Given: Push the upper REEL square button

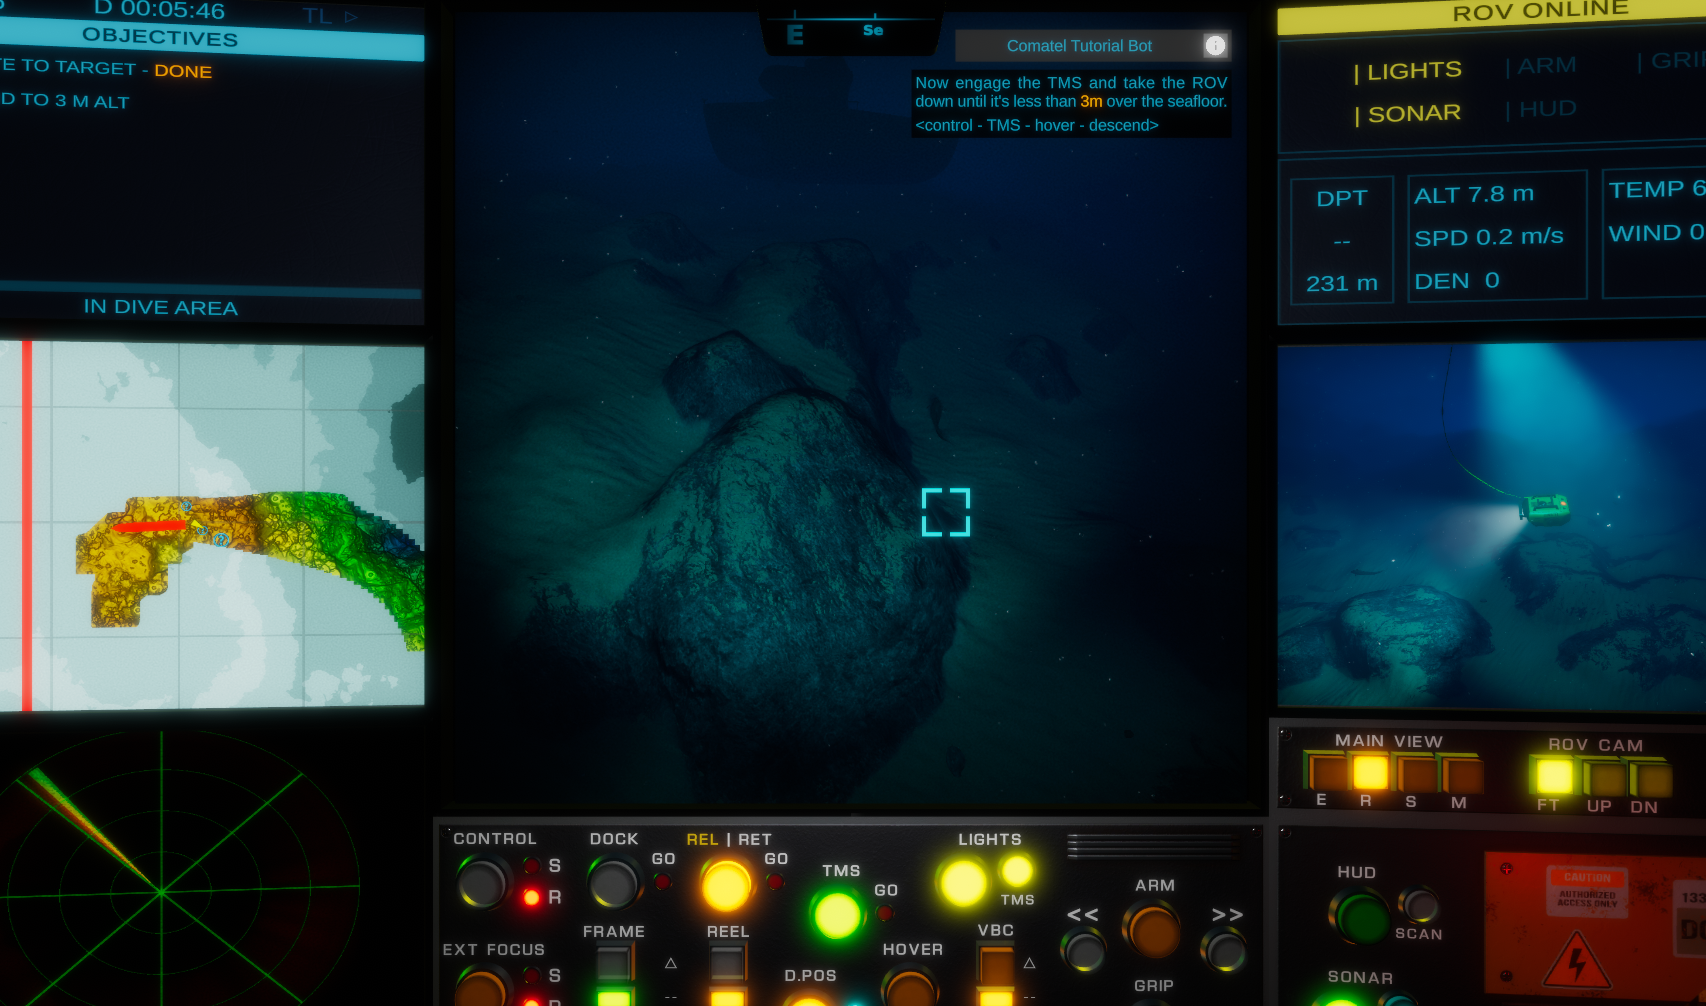Looking at the screenshot, I should pos(727,962).
